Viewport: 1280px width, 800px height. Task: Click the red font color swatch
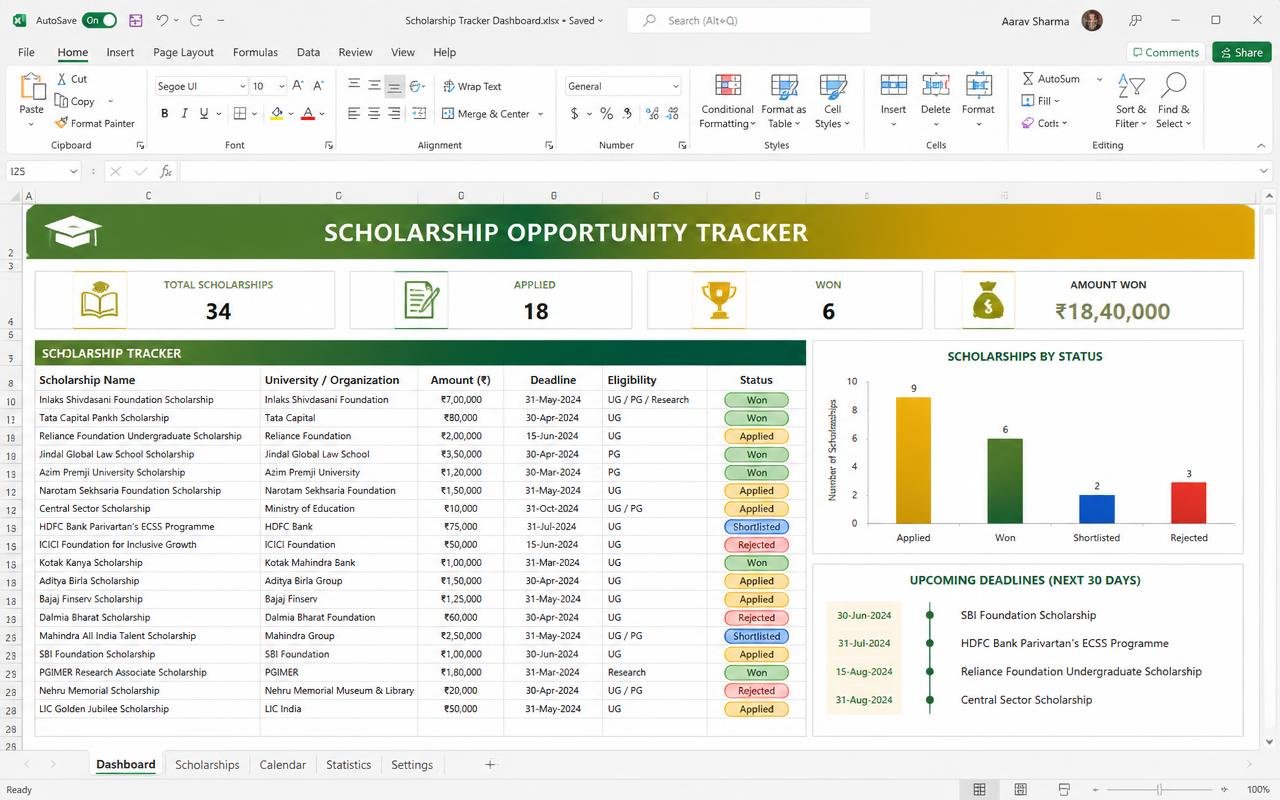point(308,114)
